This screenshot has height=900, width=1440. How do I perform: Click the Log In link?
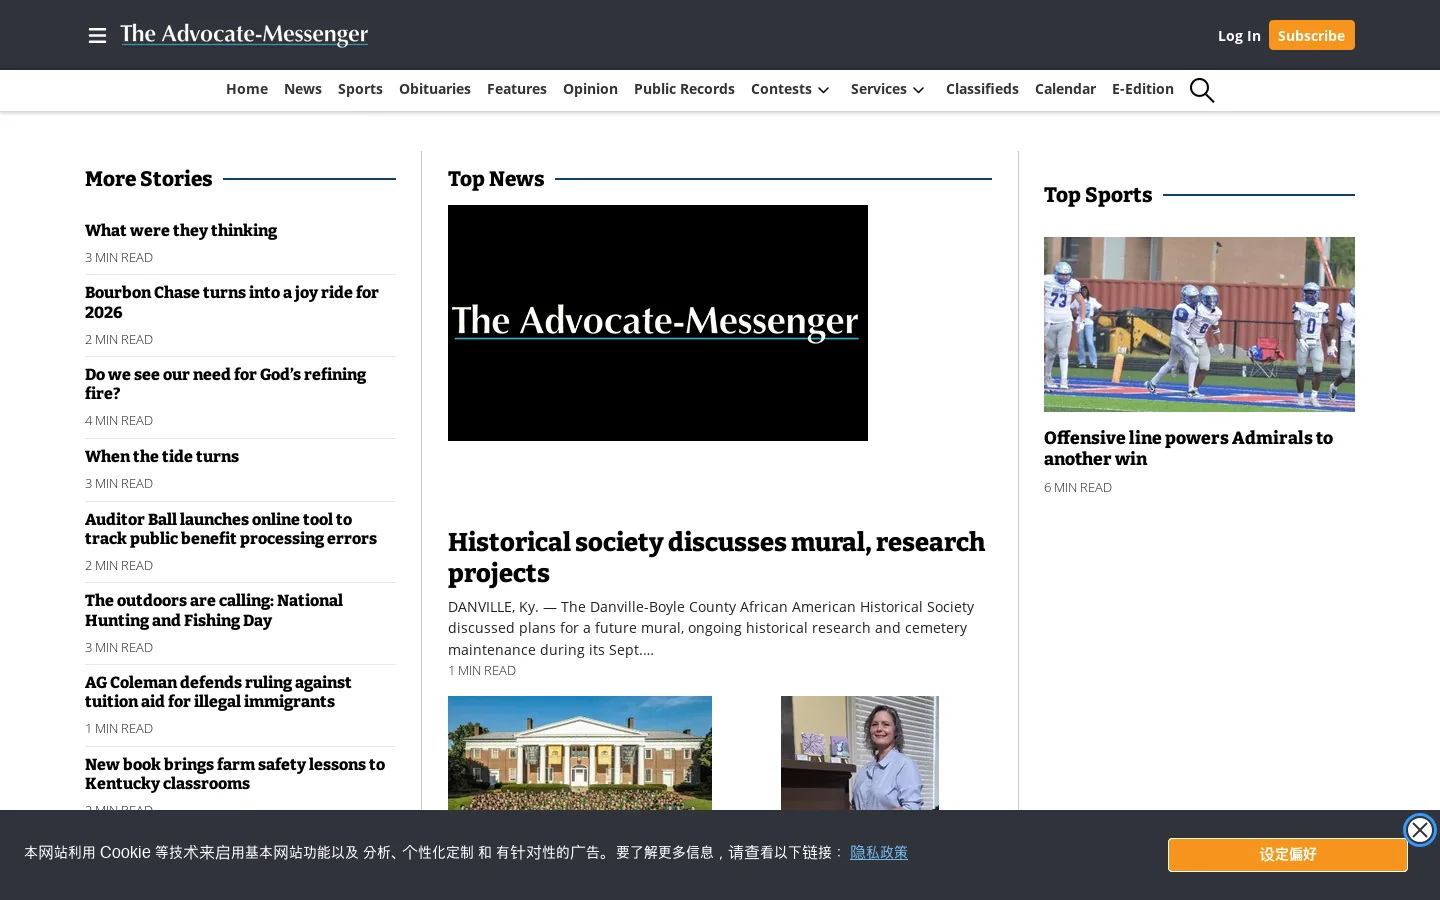click(x=1239, y=35)
